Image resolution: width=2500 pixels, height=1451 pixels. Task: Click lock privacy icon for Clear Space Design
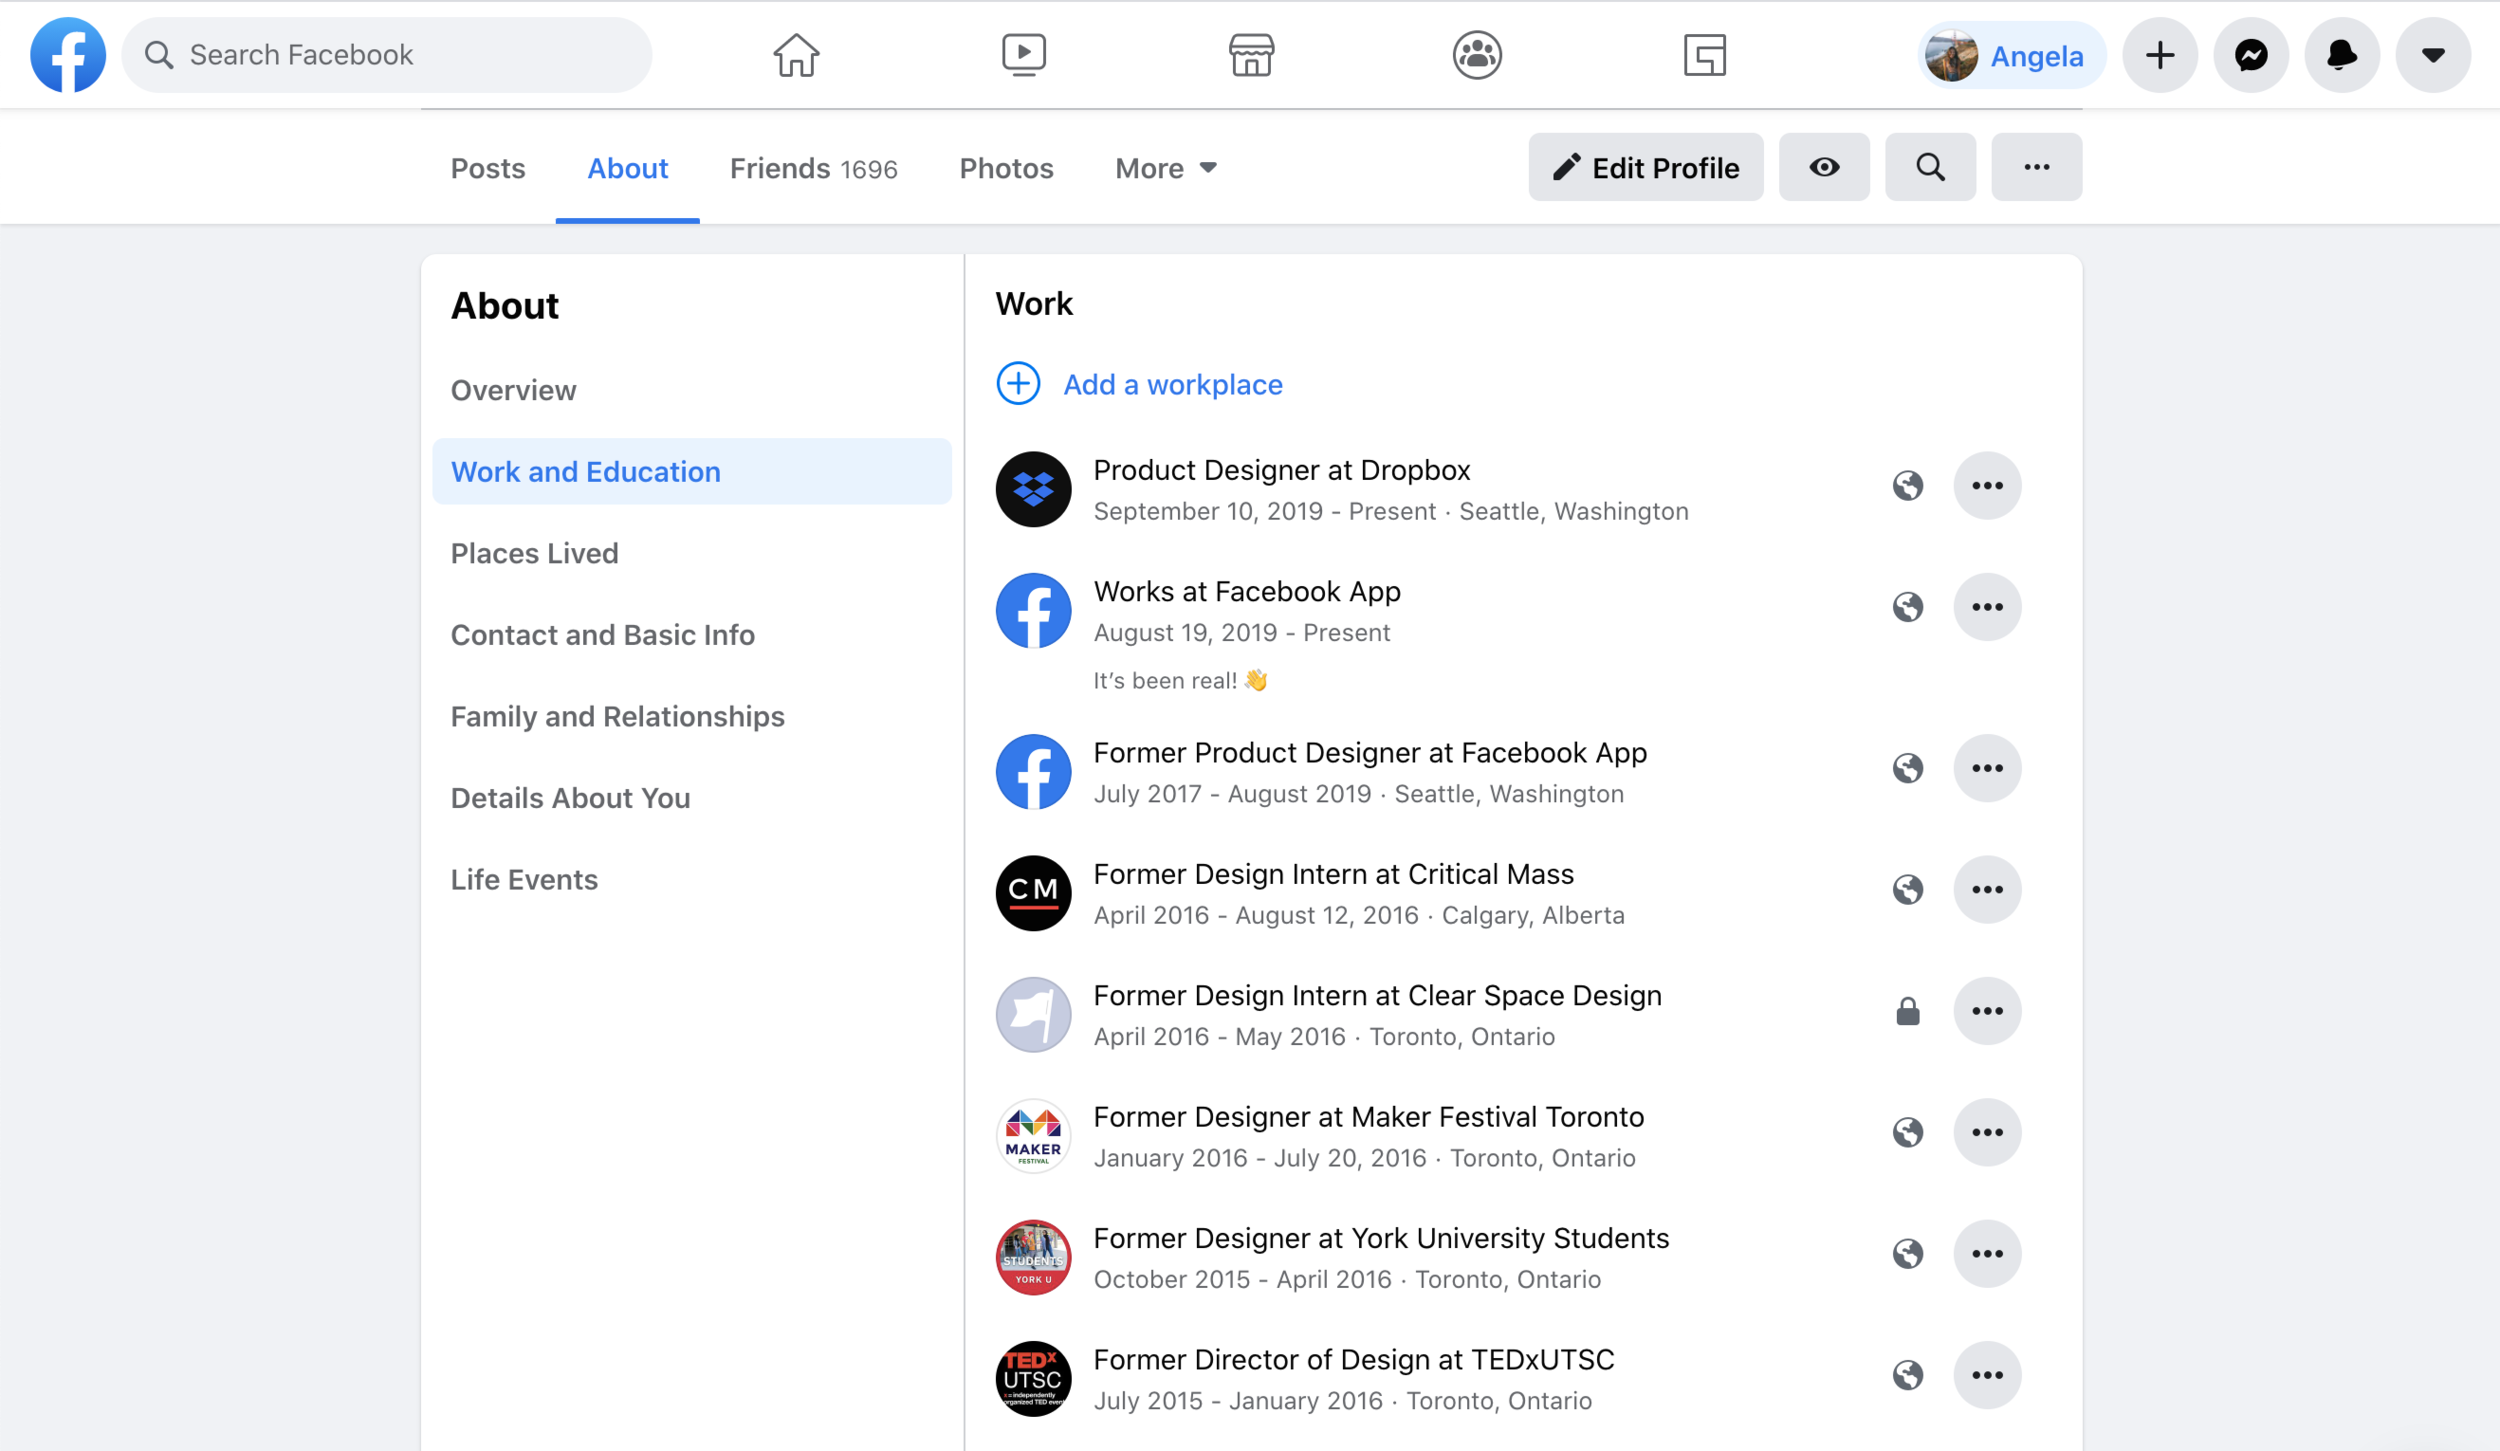click(1908, 1011)
